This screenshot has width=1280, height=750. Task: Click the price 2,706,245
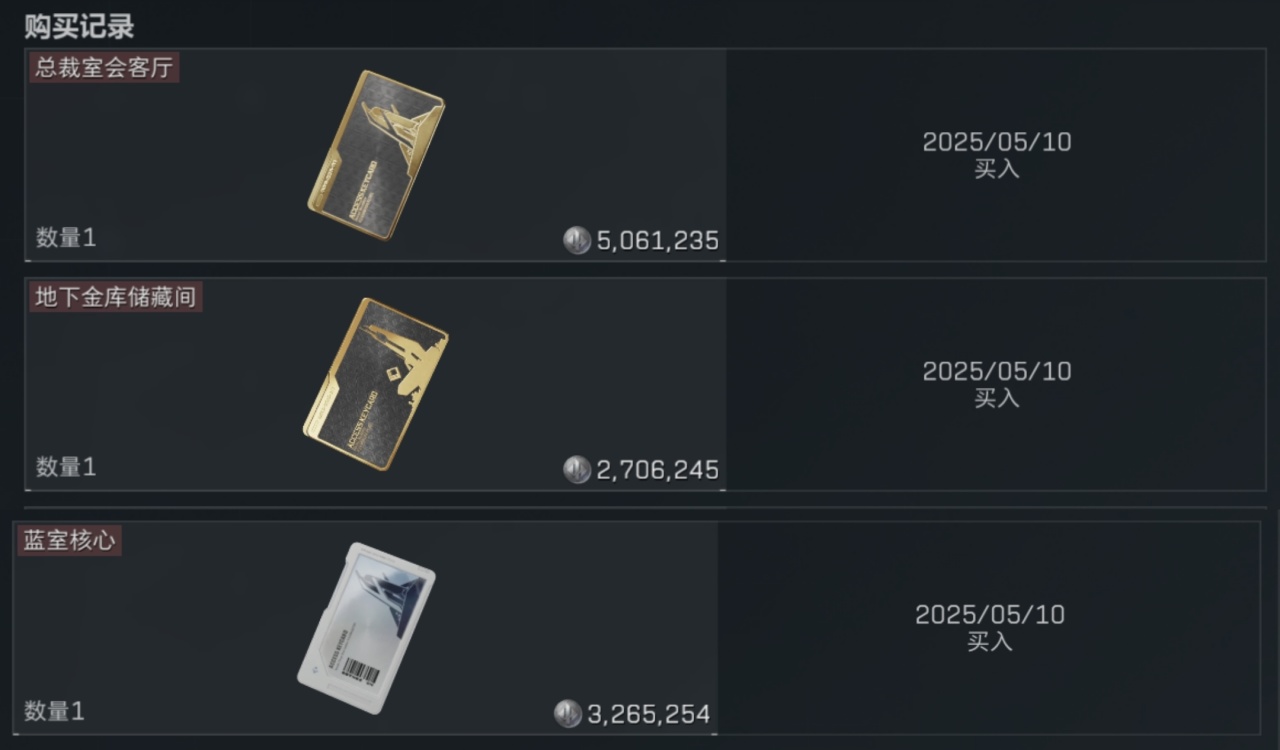(658, 470)
